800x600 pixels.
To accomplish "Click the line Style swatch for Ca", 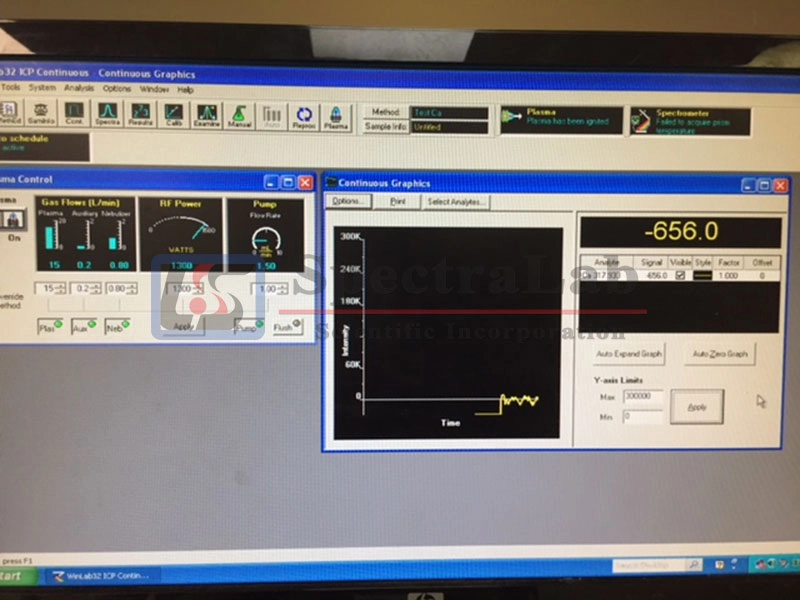I will coord(702,275).
